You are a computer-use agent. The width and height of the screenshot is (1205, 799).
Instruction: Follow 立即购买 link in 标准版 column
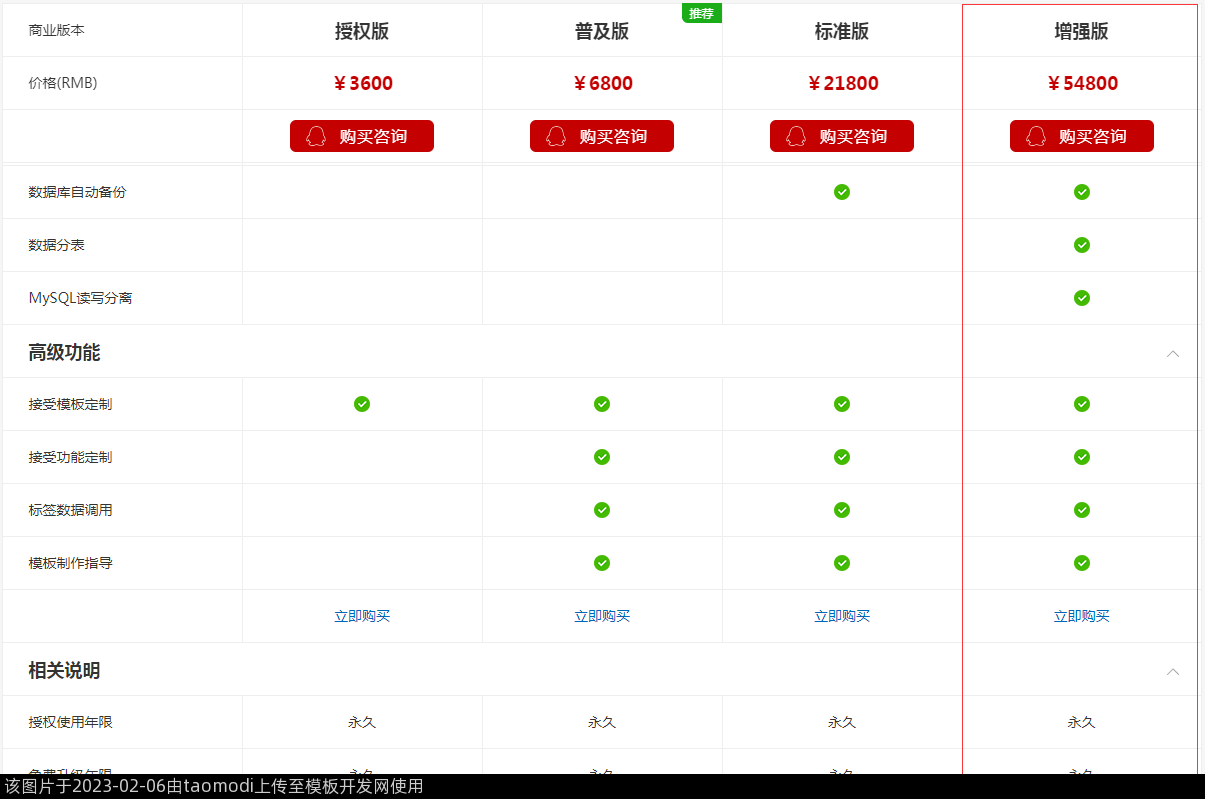tap(842, 616)
